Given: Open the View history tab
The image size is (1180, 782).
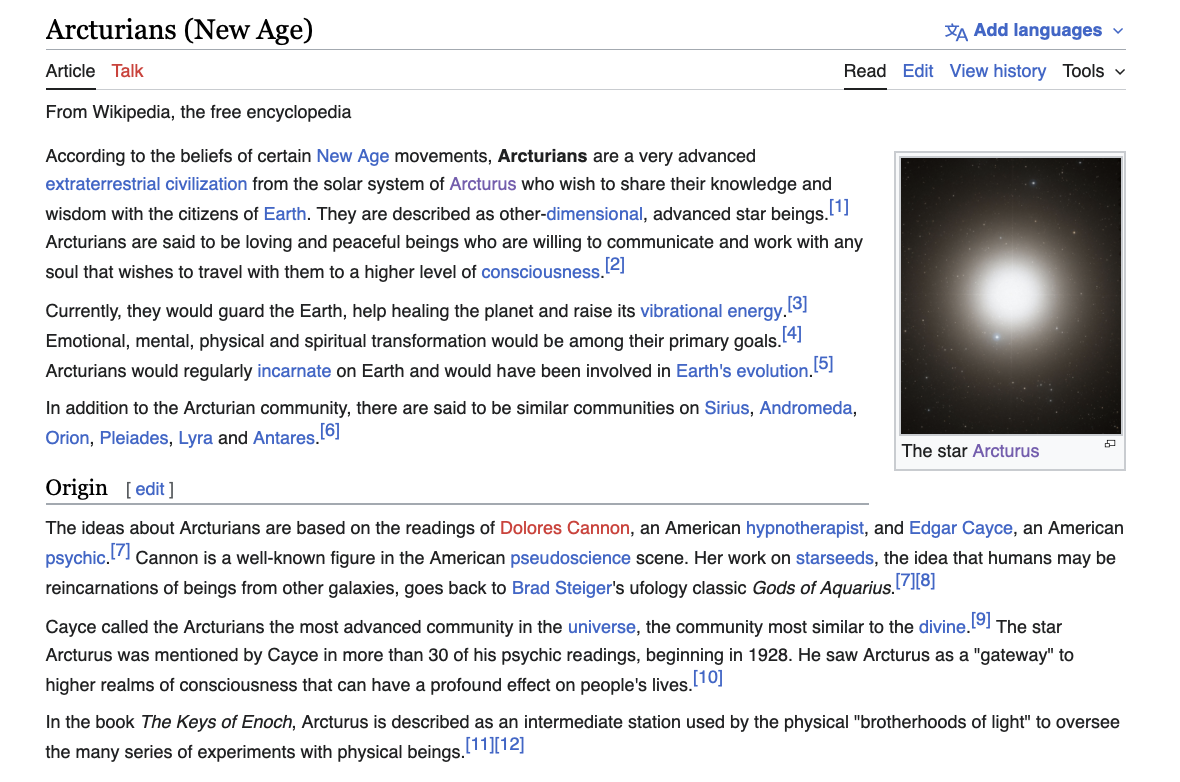Looking at the screenshot, I should (998, 72).
